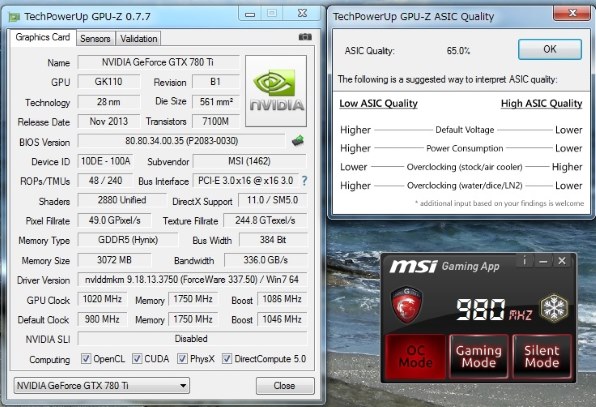The width and height of the screenshot is (596, 407).
Task: Click the Revision field showing B1
Action: tap(216, 82)
